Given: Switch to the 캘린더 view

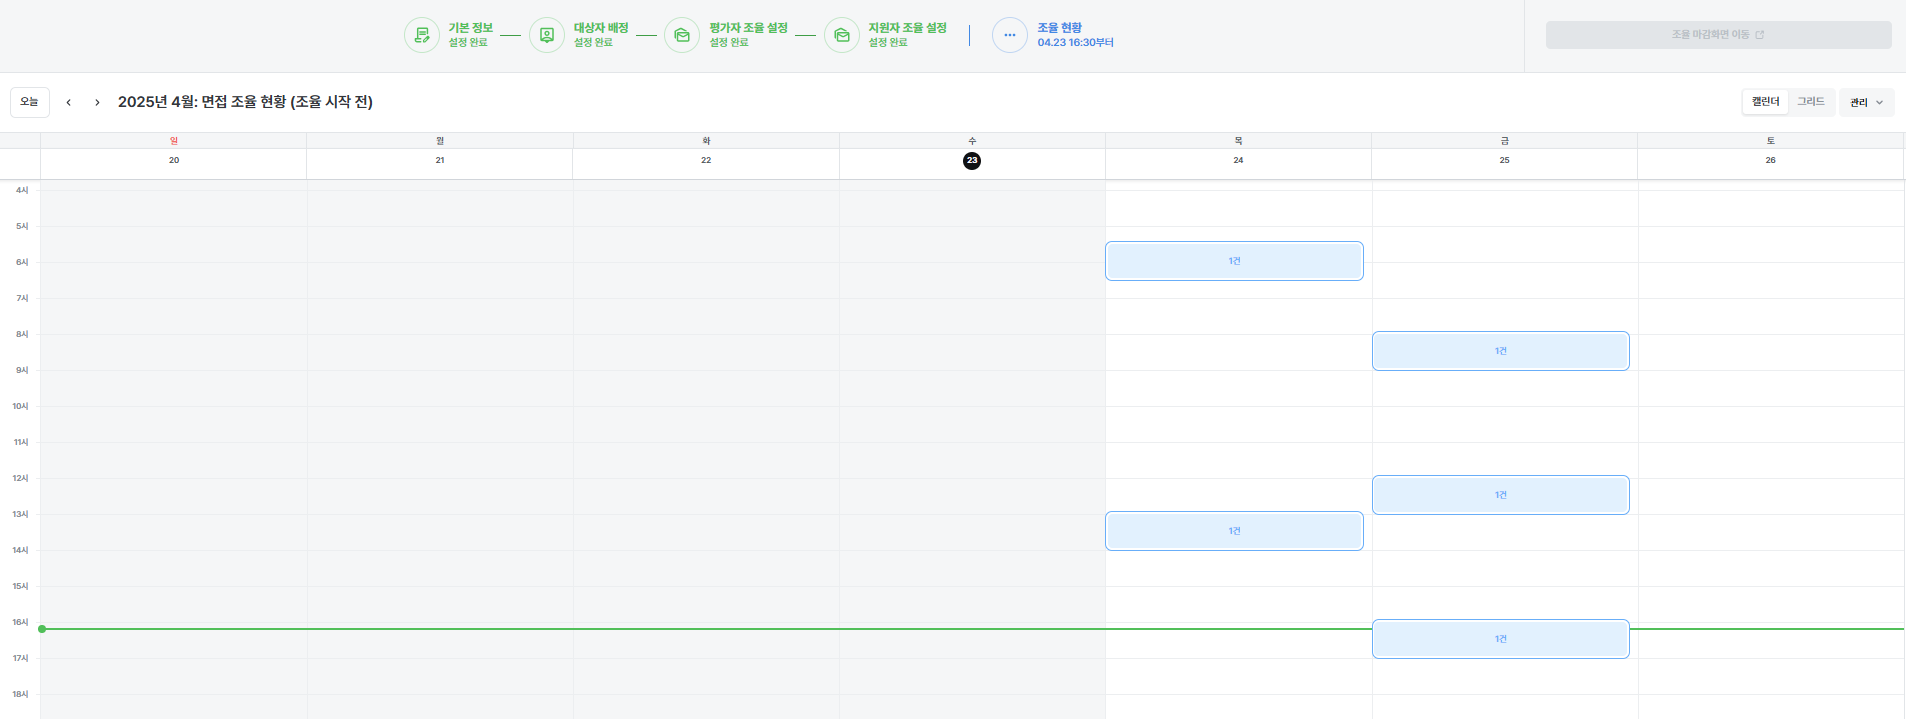Looking at the screenshot, I should pos(1765,102).
